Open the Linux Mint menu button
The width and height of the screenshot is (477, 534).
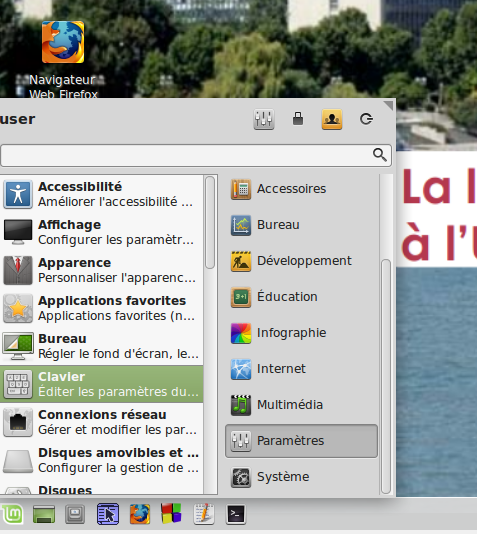12,514
